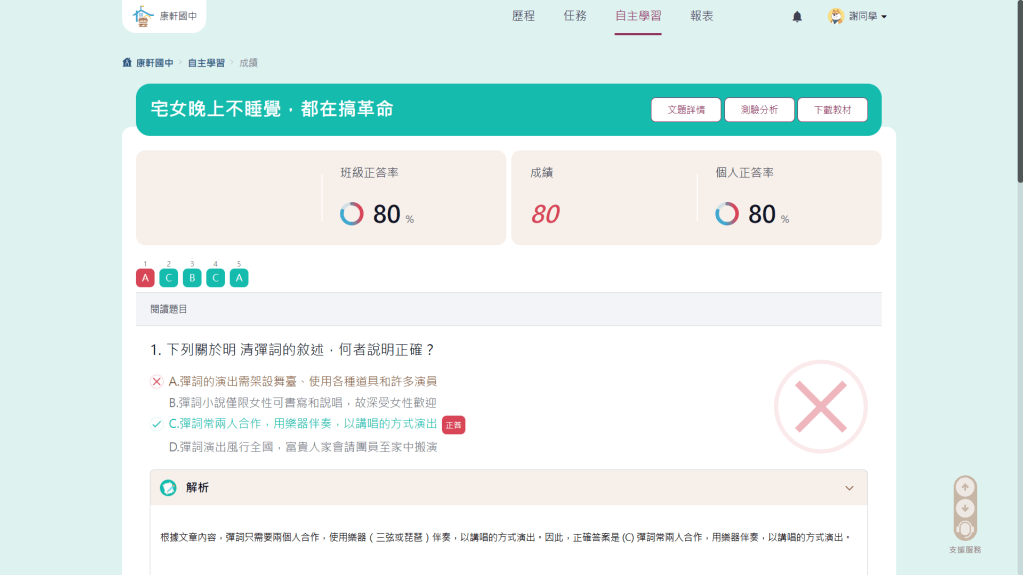Open the 報表 menu item
This screenshot has height=575, width=1023.
tap(702, 16)
